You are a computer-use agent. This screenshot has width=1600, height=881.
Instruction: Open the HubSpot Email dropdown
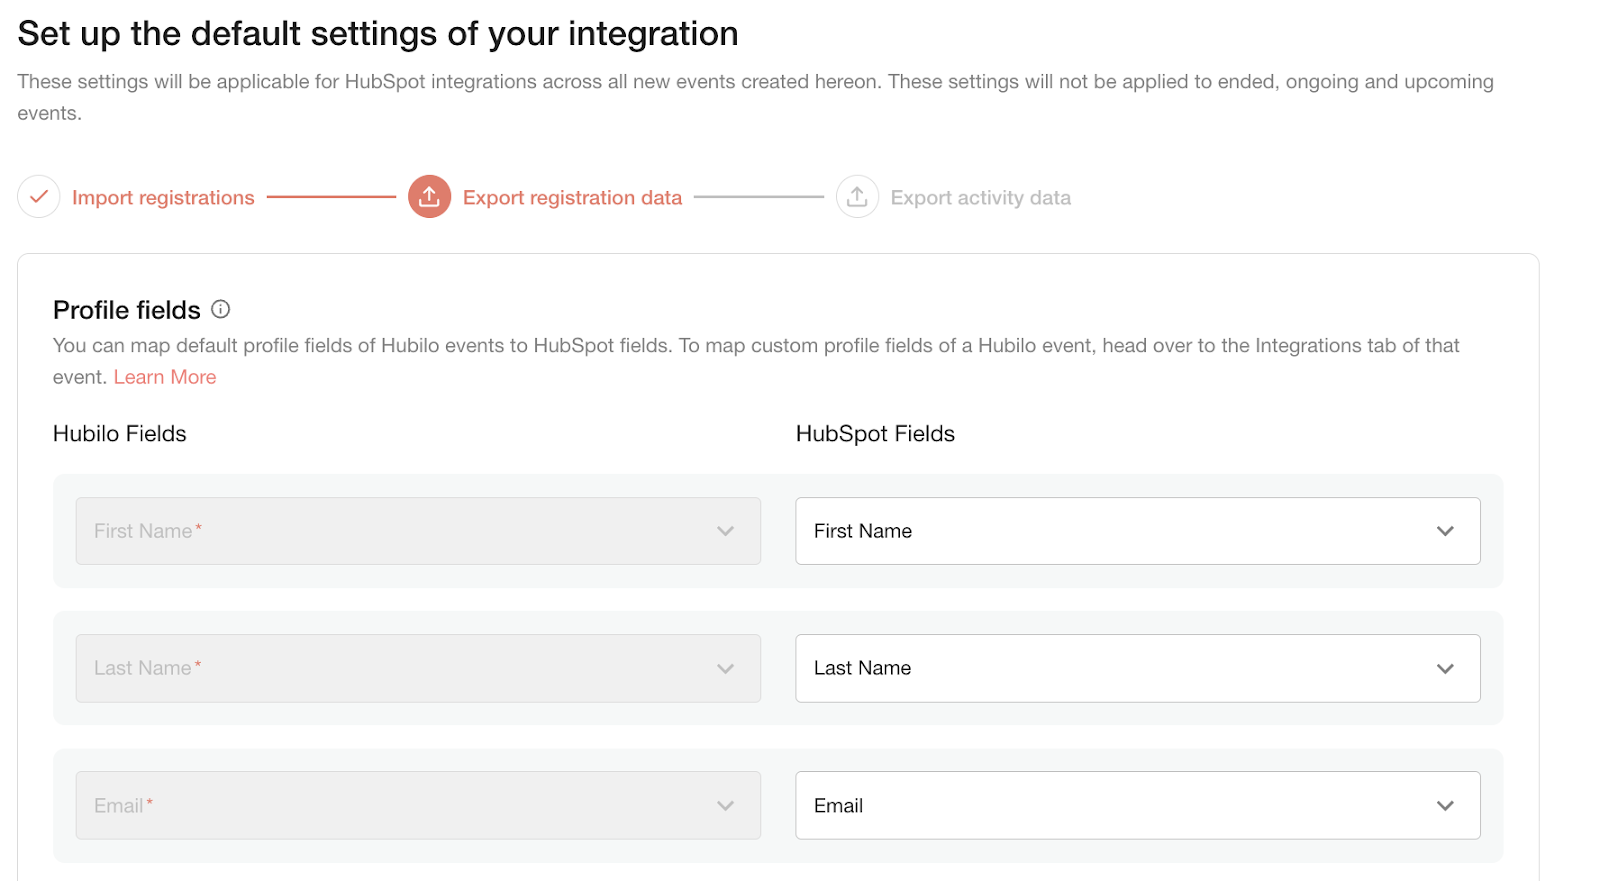coord(1137,805)
